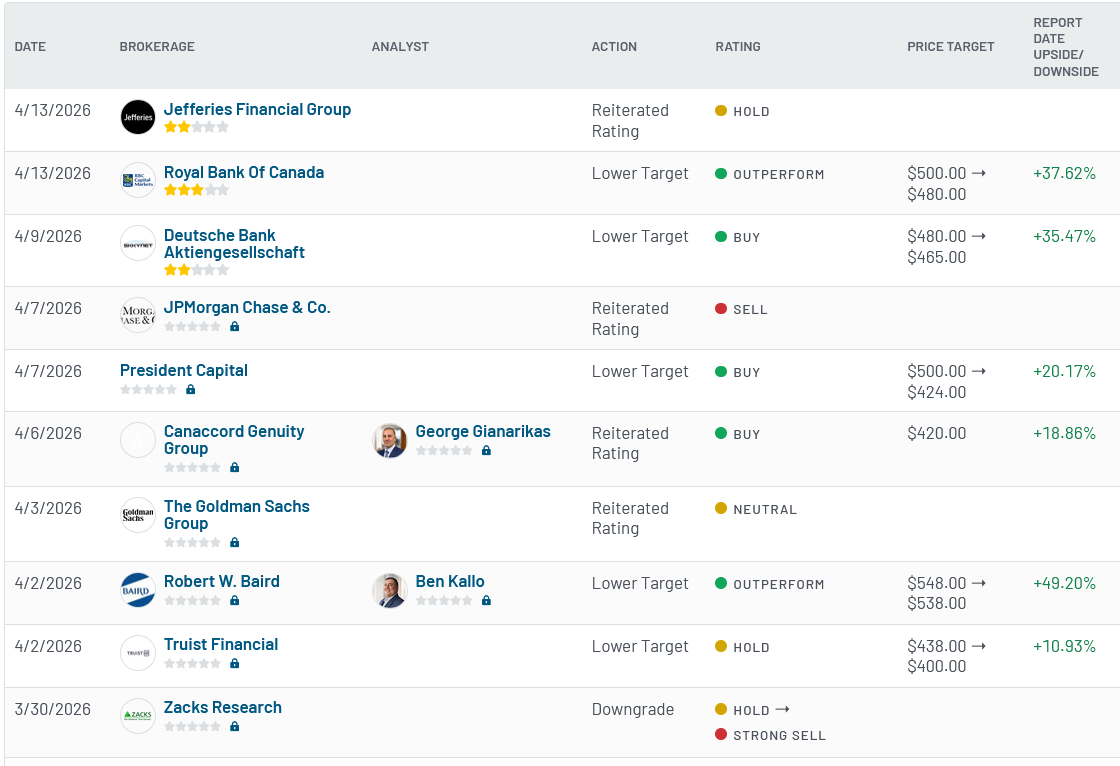Click the lock icon under JPMorgan Chase & Co.
The height and width of the screenshot is (766, 1120).
point(234,327)
